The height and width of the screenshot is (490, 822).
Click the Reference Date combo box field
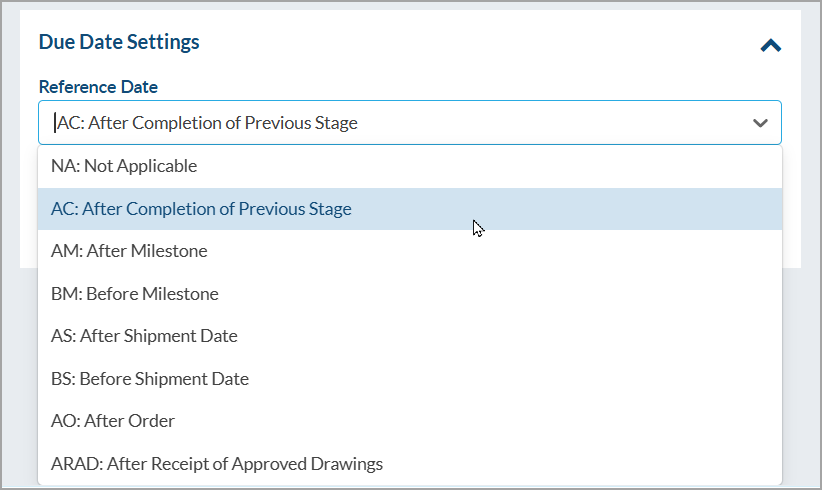tap(400, 123)
